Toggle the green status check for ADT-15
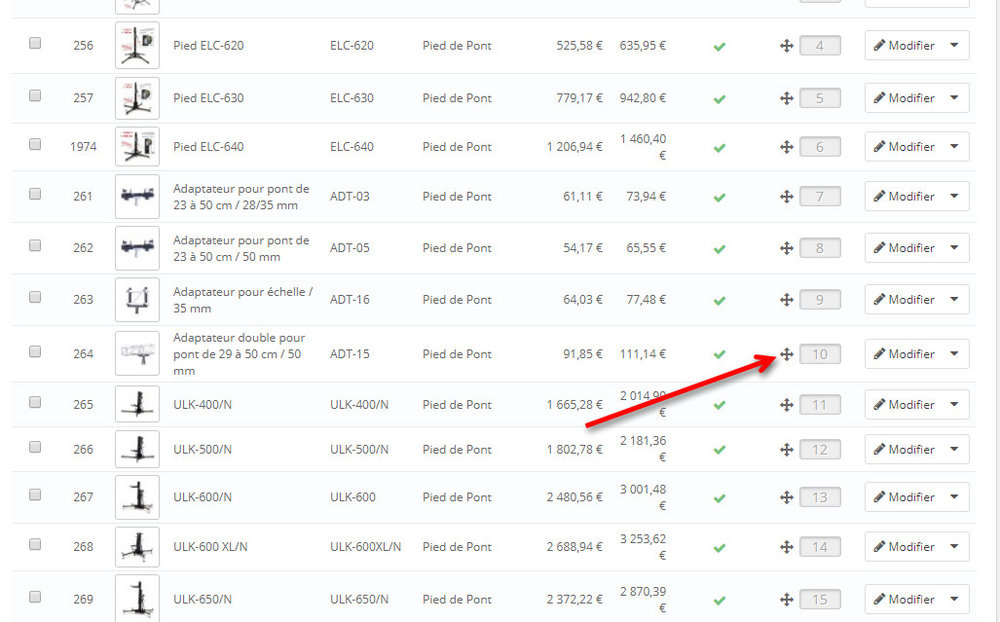Viewport: 1000px width, 622px height. click(x=719, y=355)
